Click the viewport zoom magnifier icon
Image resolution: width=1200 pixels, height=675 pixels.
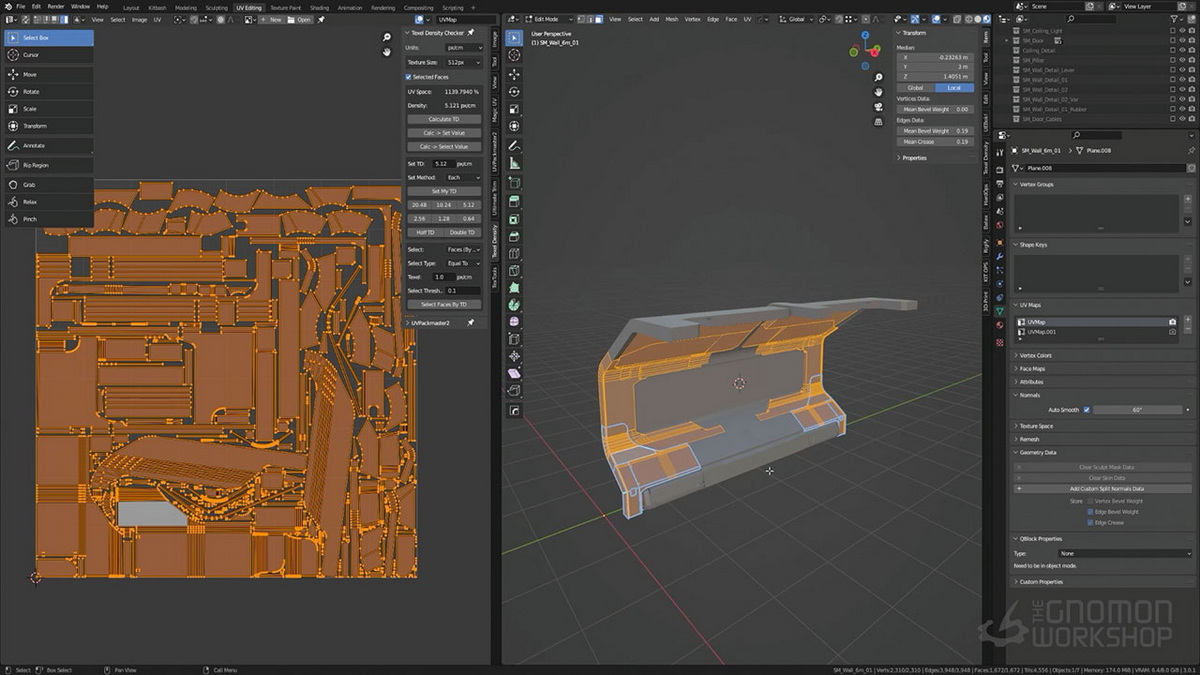pos(877,79)
